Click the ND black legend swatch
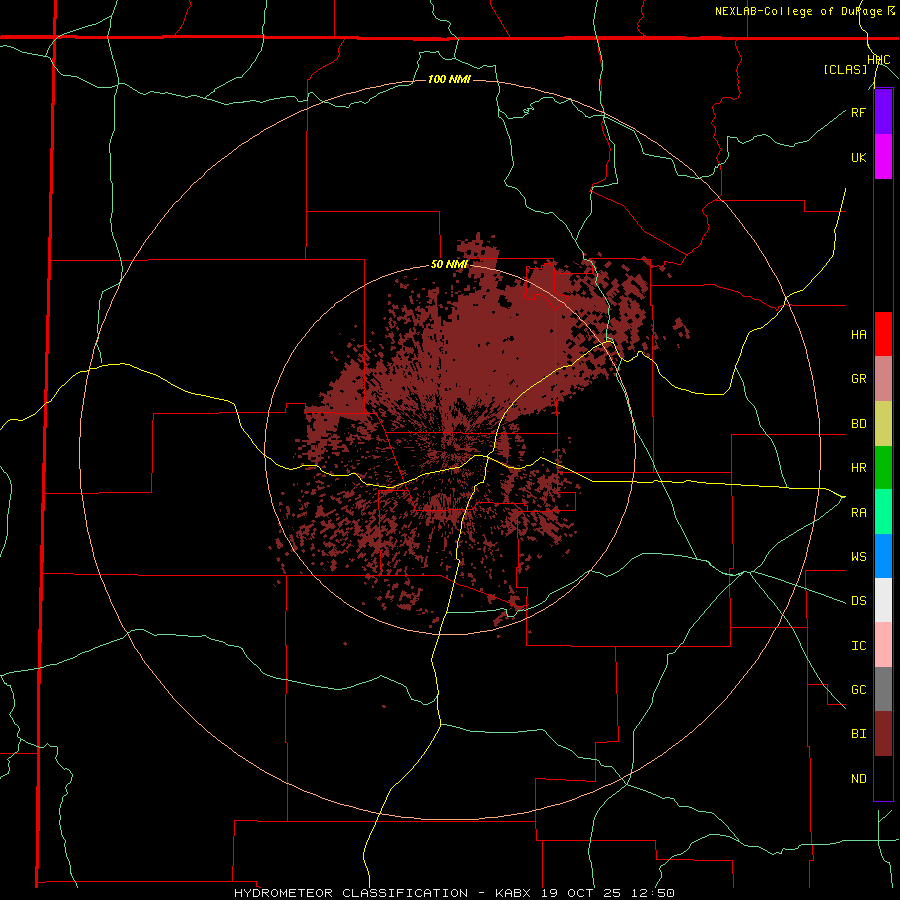Viewport: 900px width, 900px height. (x=883, y=778)
